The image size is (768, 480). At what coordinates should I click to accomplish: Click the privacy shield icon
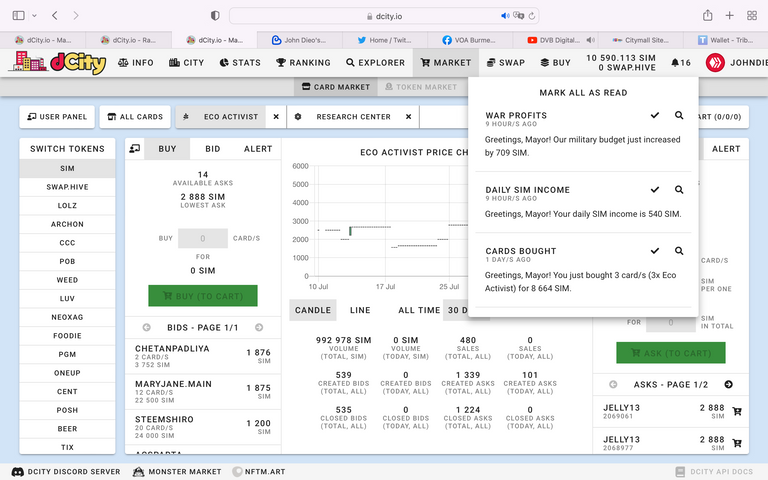coord(215,16)
